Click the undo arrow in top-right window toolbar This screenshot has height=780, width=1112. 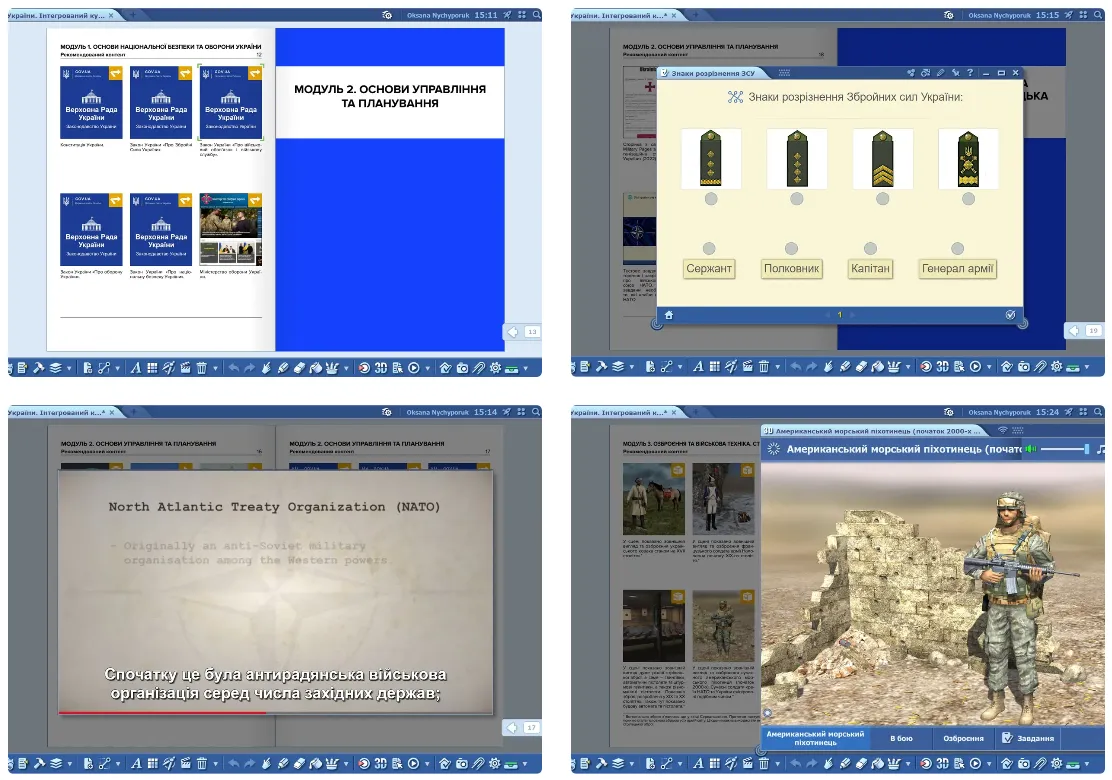(x=796, y=367)
